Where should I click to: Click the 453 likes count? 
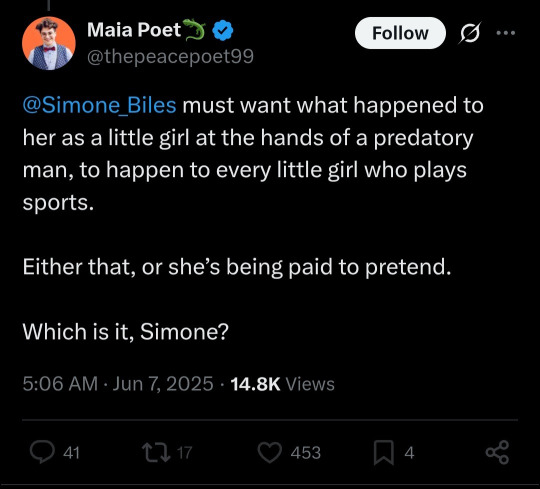[x=306, y=452]
